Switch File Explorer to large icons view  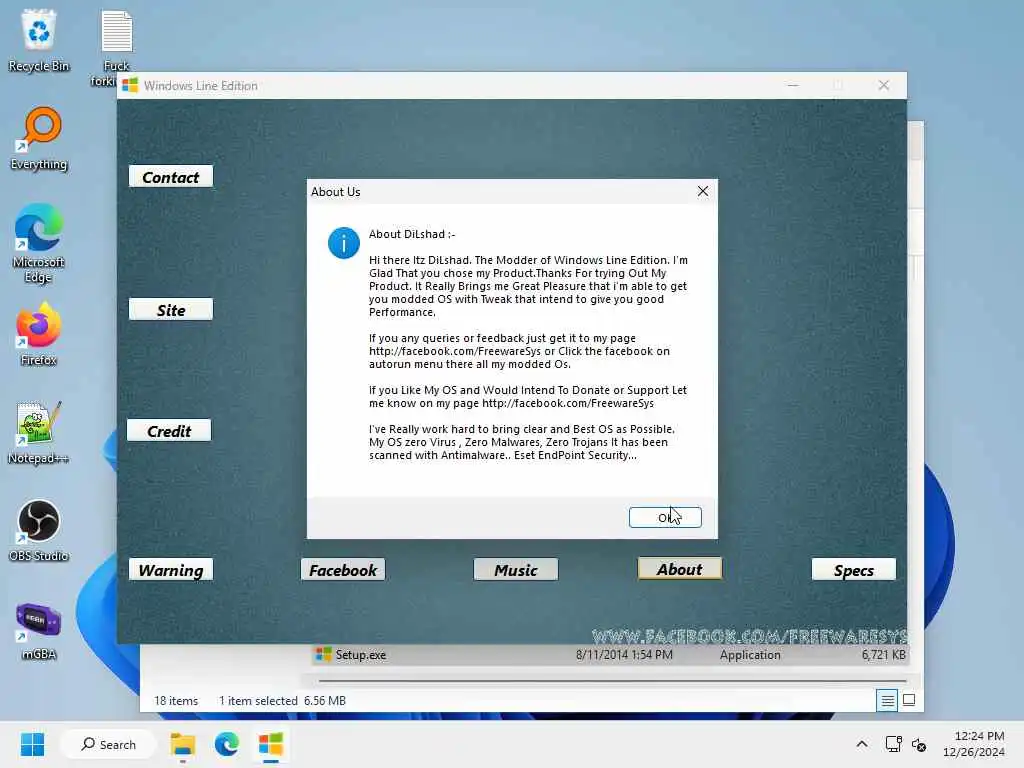point(909,701)
